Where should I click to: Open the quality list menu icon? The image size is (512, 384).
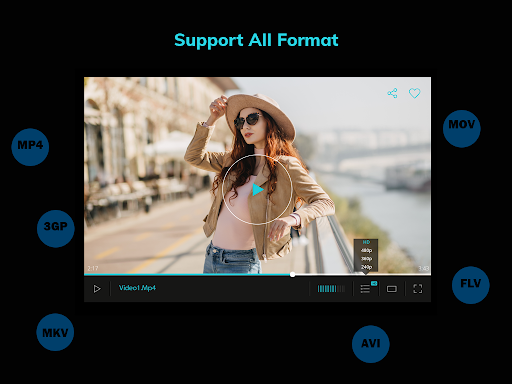[x=365, y=289]
